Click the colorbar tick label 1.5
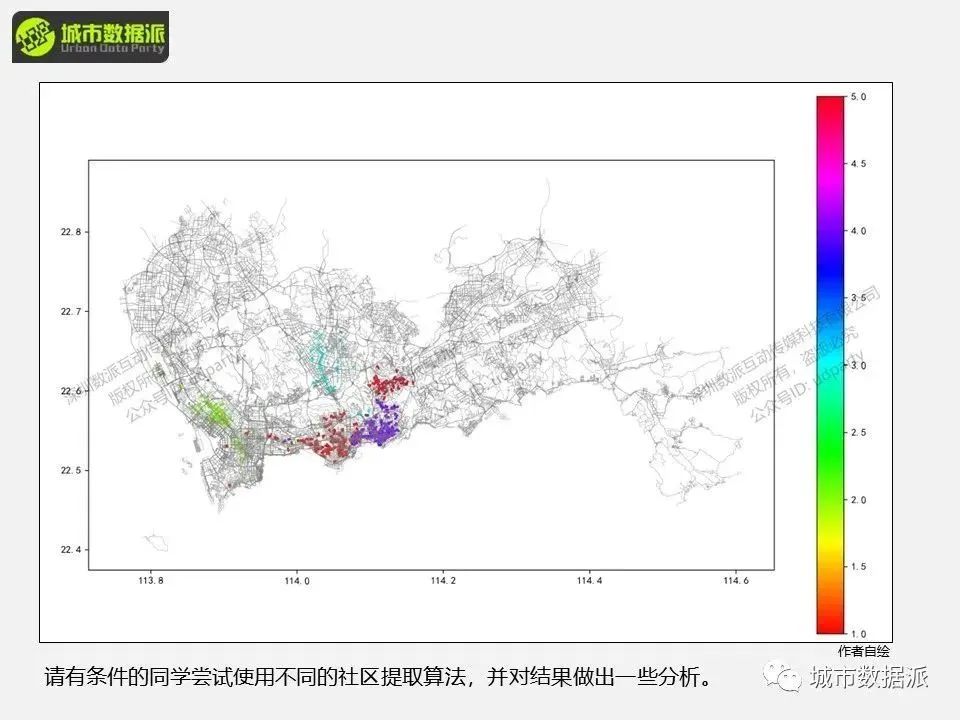The width and height of the screenshot is (960, 720). point(858,567)
